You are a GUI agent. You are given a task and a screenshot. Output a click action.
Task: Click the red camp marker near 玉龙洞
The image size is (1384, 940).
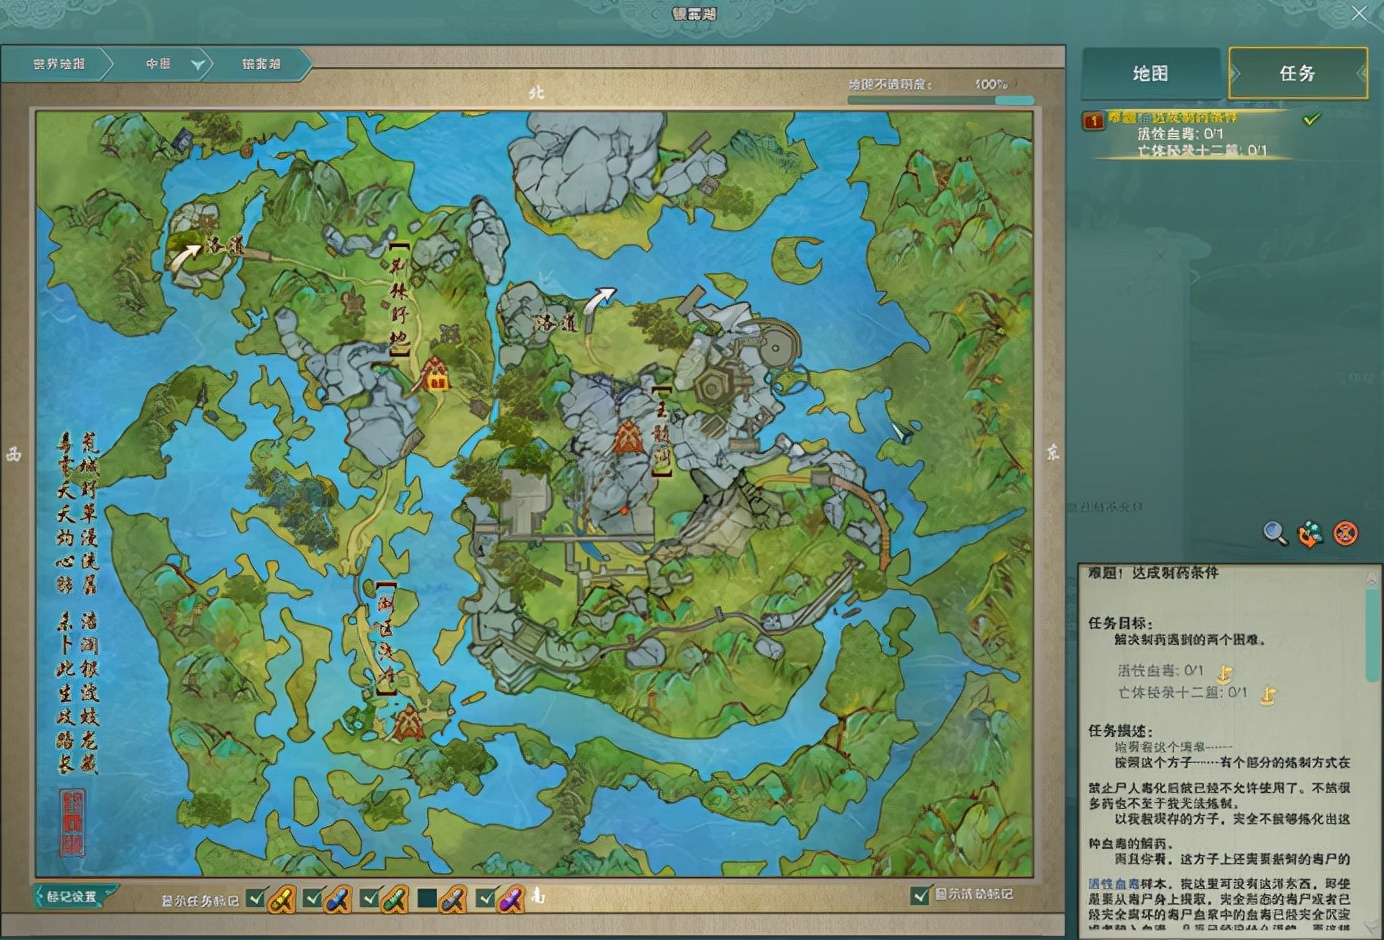click(628, 437)
